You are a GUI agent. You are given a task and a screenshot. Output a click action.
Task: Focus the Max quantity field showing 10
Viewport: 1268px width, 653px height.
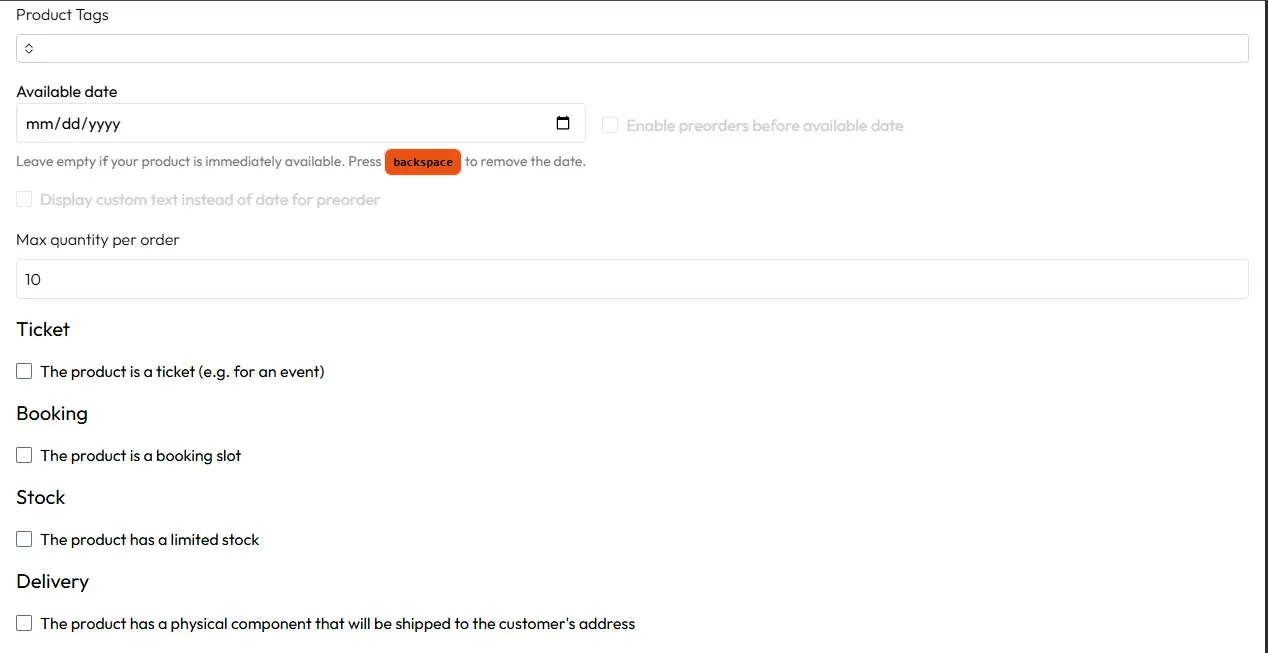(x=632, y=280)
